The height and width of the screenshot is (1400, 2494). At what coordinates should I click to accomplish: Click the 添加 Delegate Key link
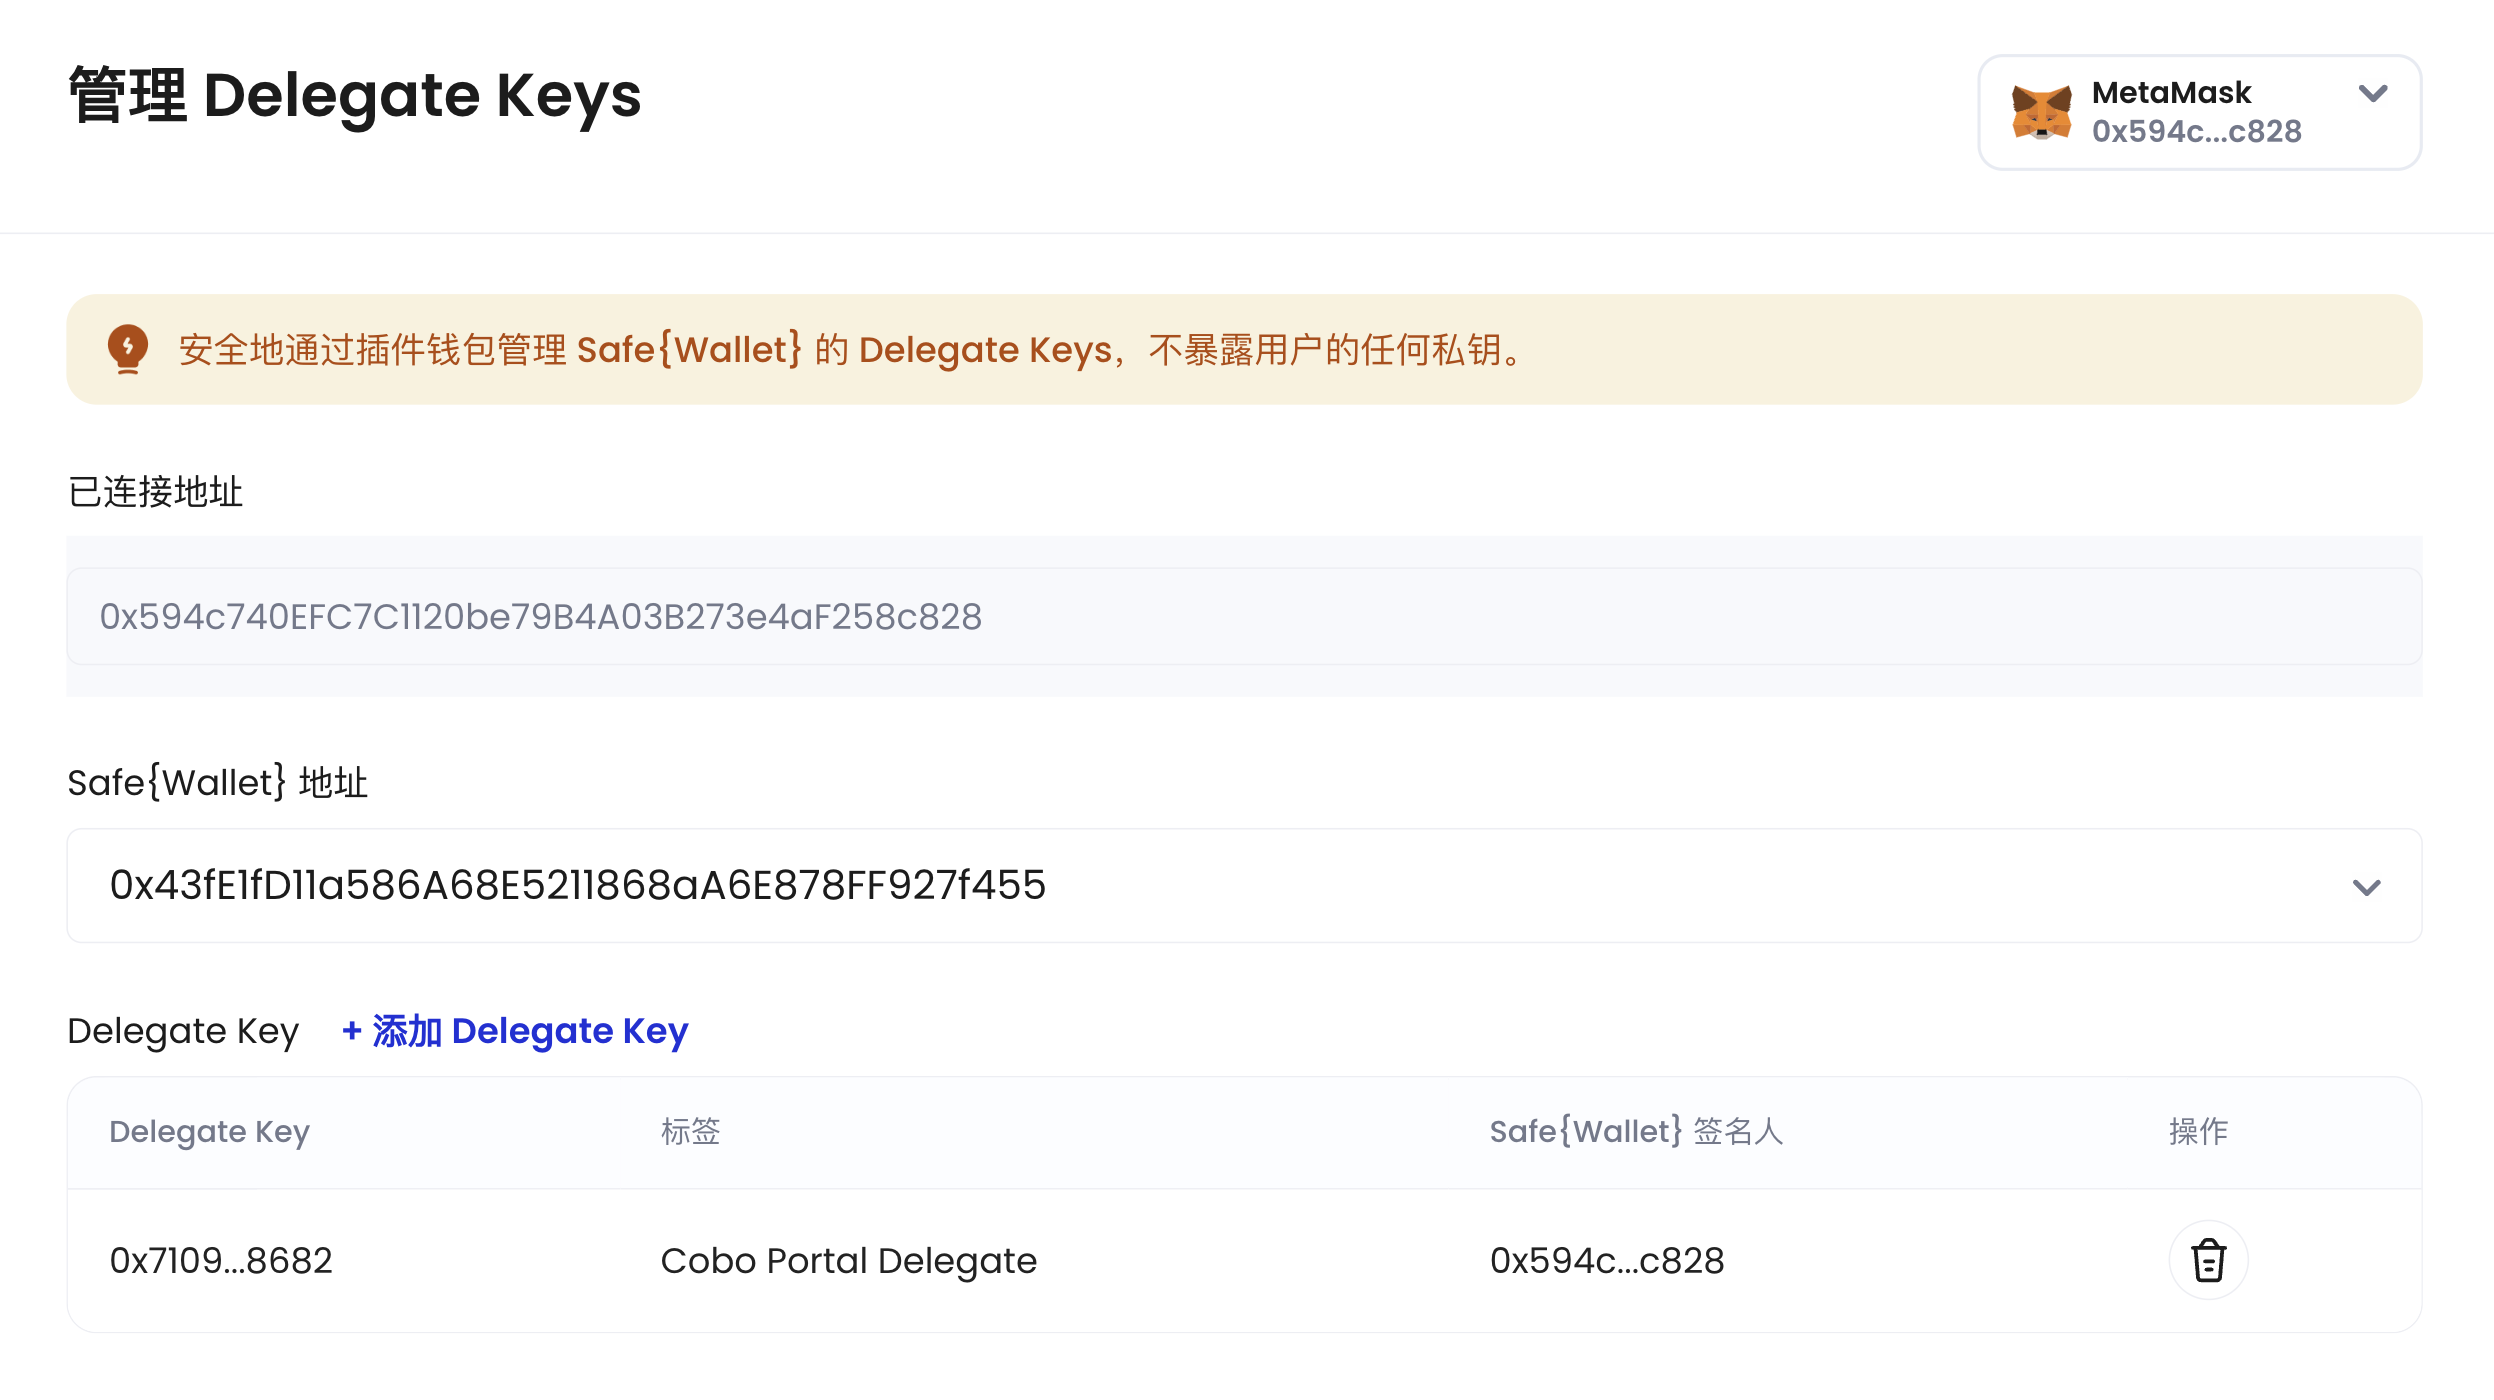tap(515, 1031)
